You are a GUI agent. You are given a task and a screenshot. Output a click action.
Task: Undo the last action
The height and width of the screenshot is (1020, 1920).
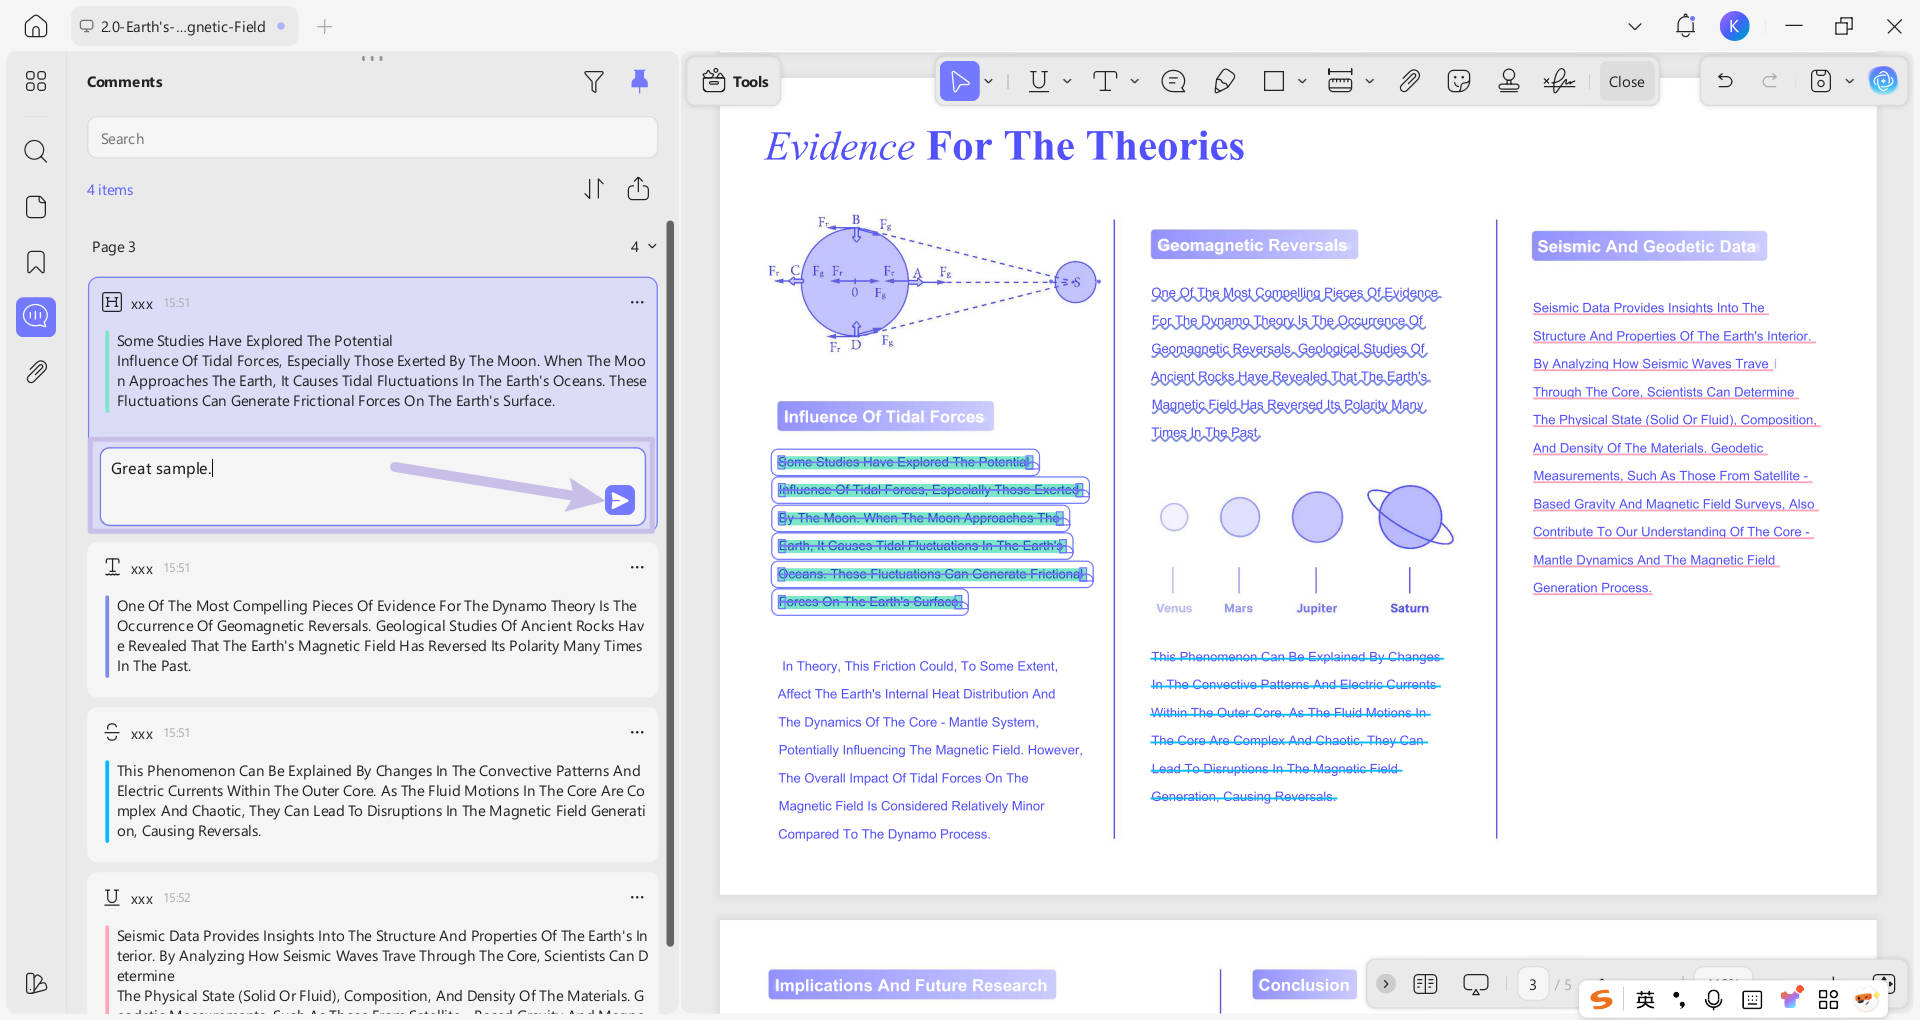coord(1725,81)
